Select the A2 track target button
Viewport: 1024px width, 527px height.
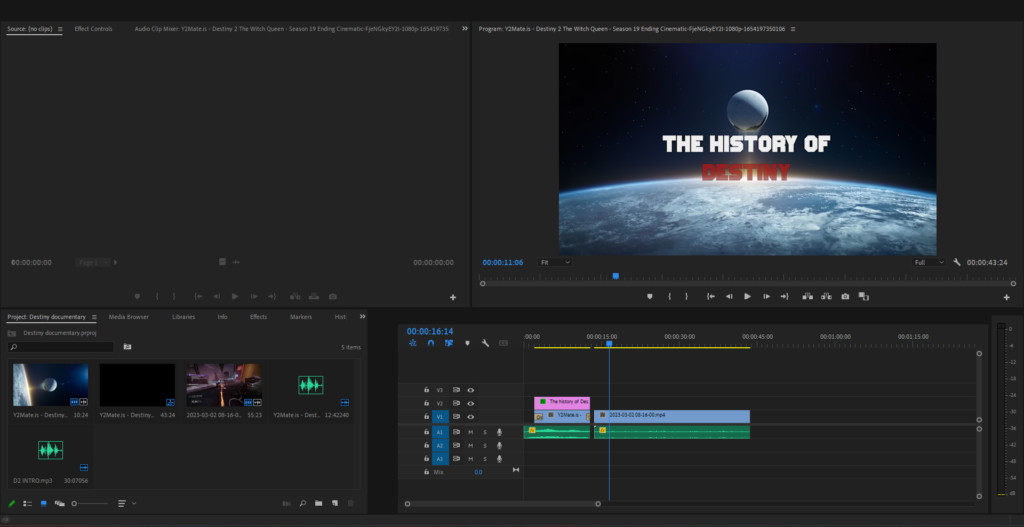click(440, 445)
